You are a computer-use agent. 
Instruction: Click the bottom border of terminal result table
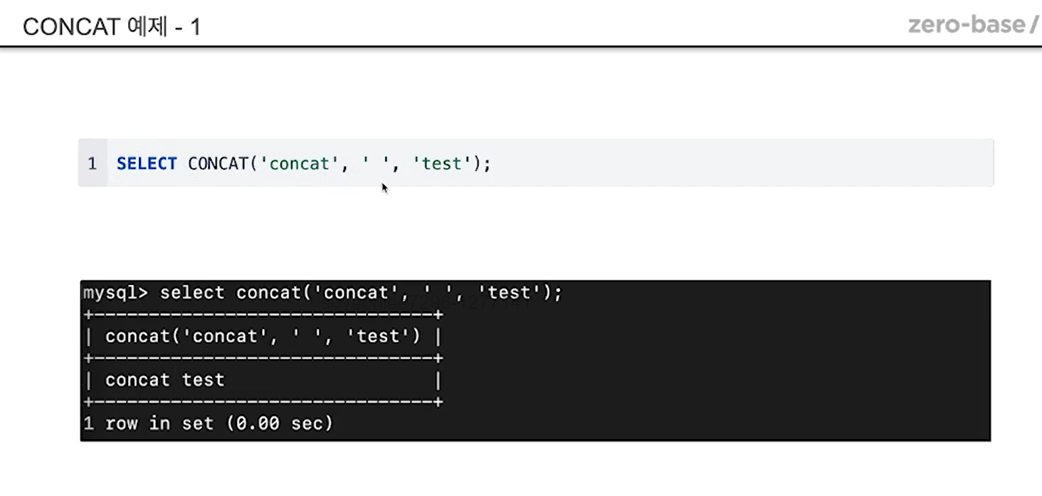[x=263, y=402]
